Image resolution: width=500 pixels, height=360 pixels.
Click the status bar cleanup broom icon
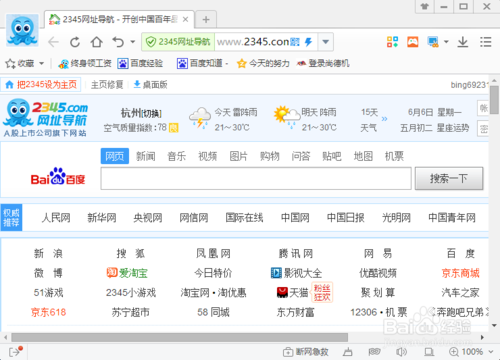pyautogui.click(x=348, y=352)
